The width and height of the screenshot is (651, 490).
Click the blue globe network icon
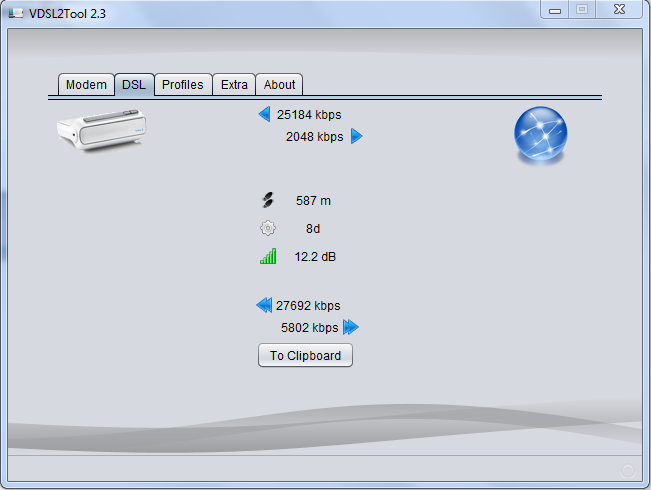tap(540, 136)
